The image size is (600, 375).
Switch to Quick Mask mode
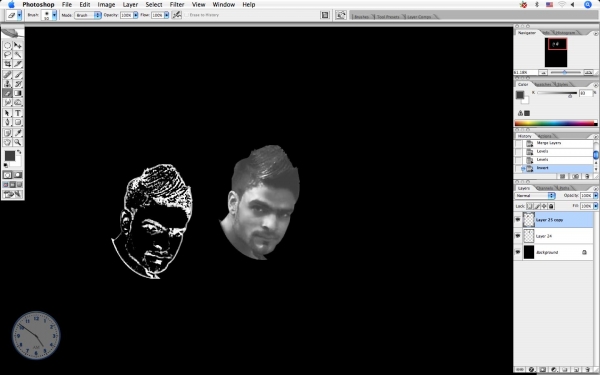(x=18, y=175)
